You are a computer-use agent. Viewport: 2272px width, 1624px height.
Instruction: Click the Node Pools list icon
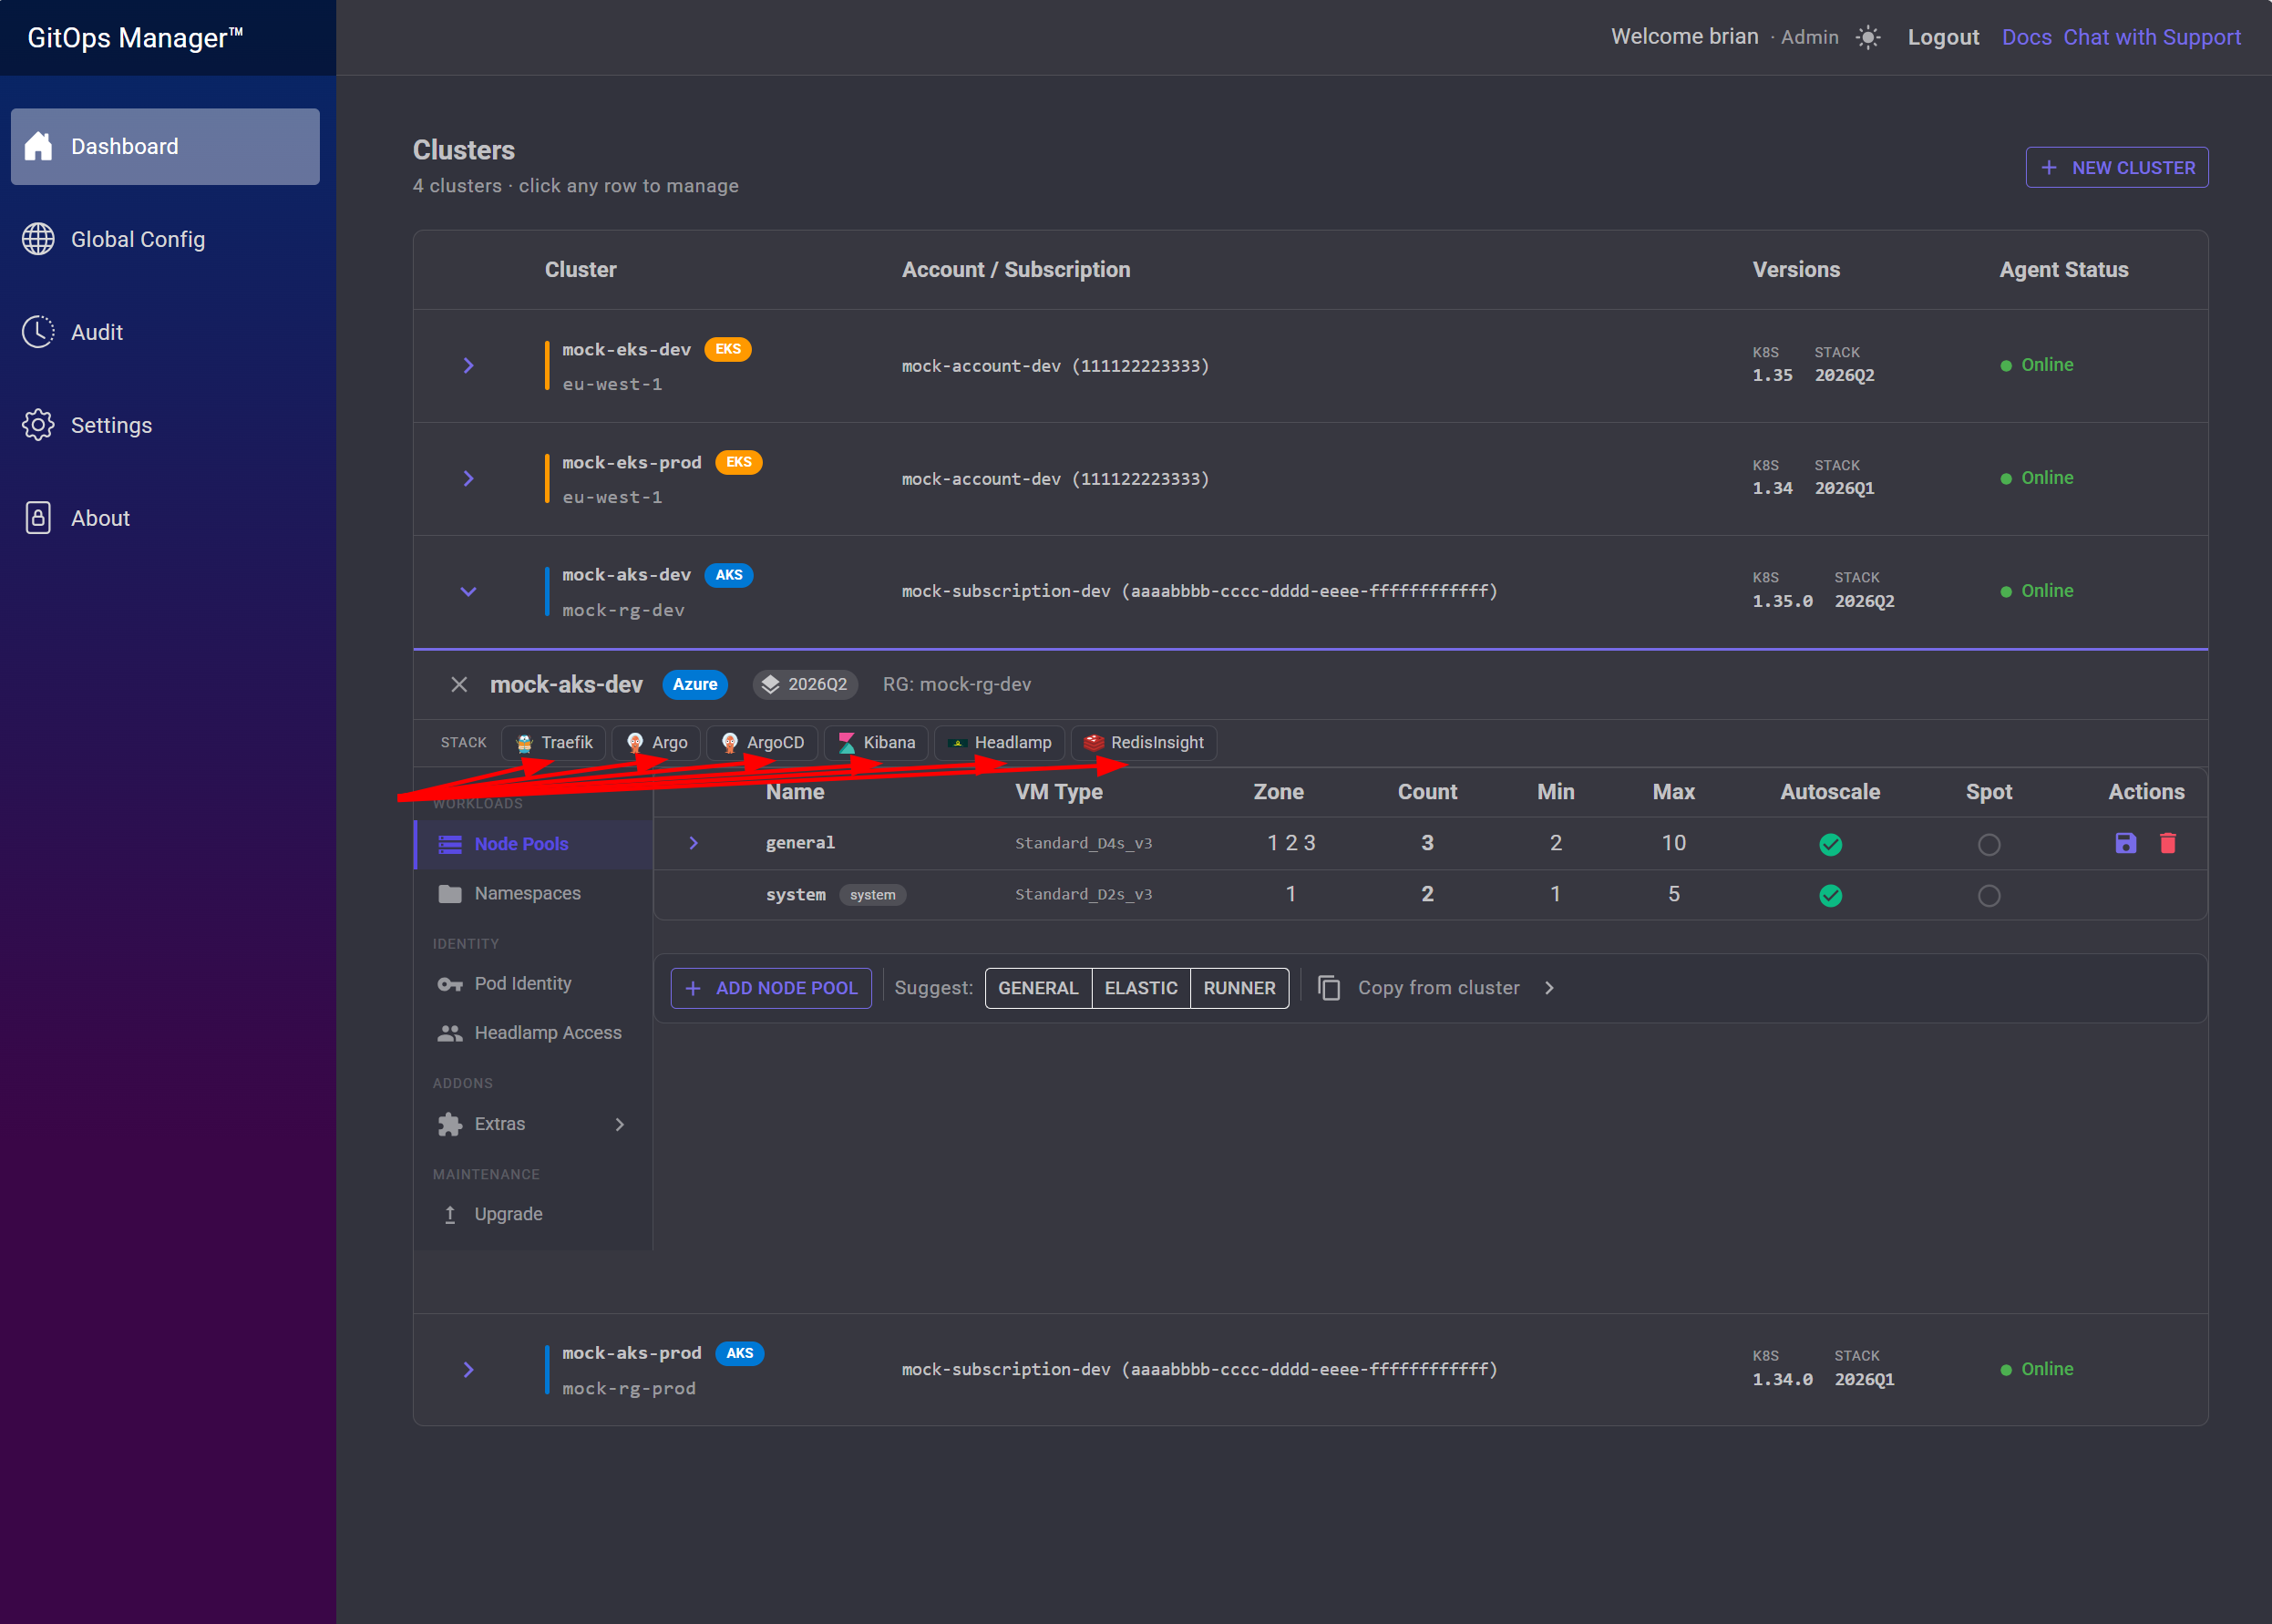pyautogui.click(x=450, y=844)
